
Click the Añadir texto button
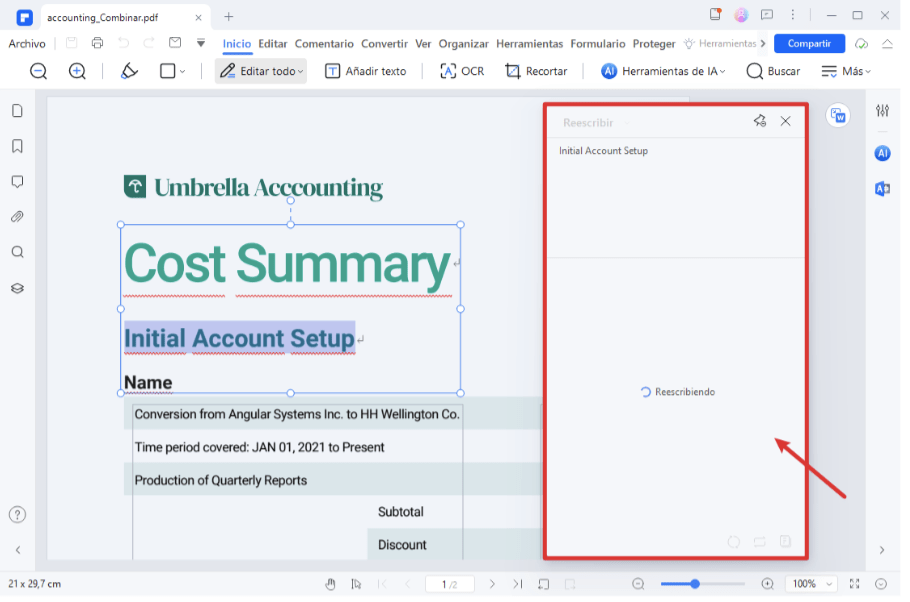point(366,71)
